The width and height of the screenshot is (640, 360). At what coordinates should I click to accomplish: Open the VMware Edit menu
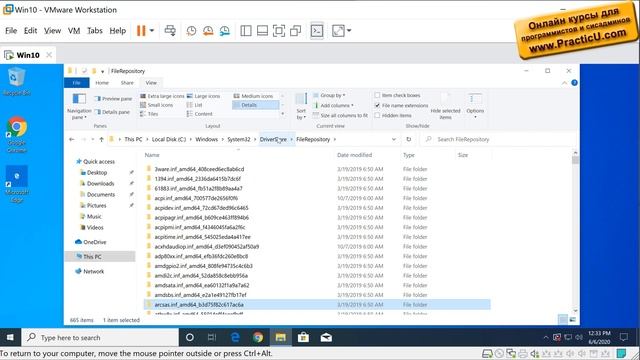click(x=30, y=31)
